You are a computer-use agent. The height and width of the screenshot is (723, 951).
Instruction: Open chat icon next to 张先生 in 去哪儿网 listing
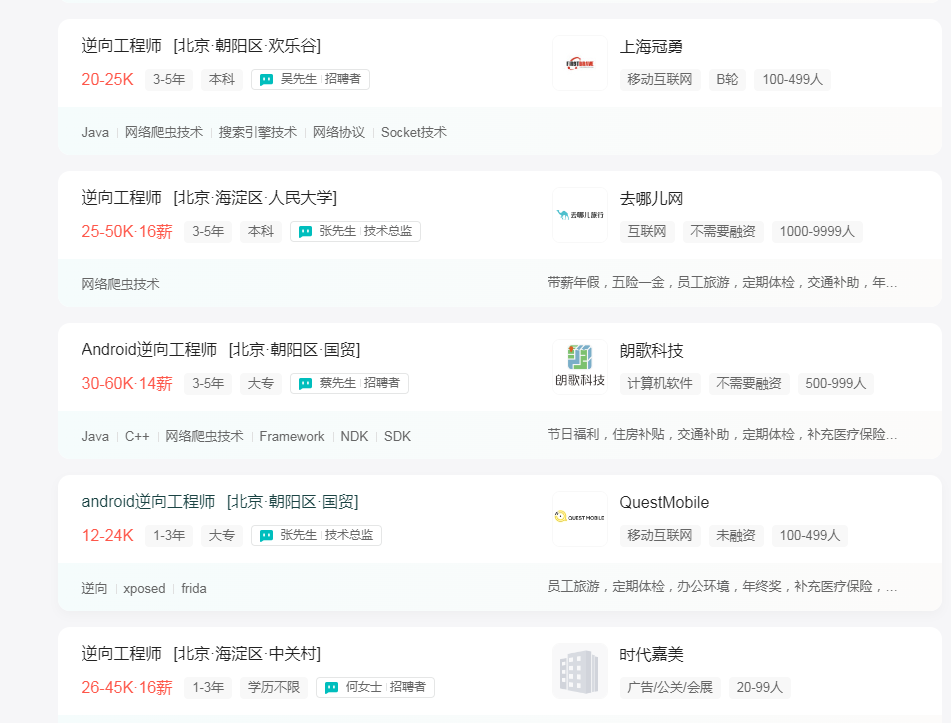click(306, 232)
